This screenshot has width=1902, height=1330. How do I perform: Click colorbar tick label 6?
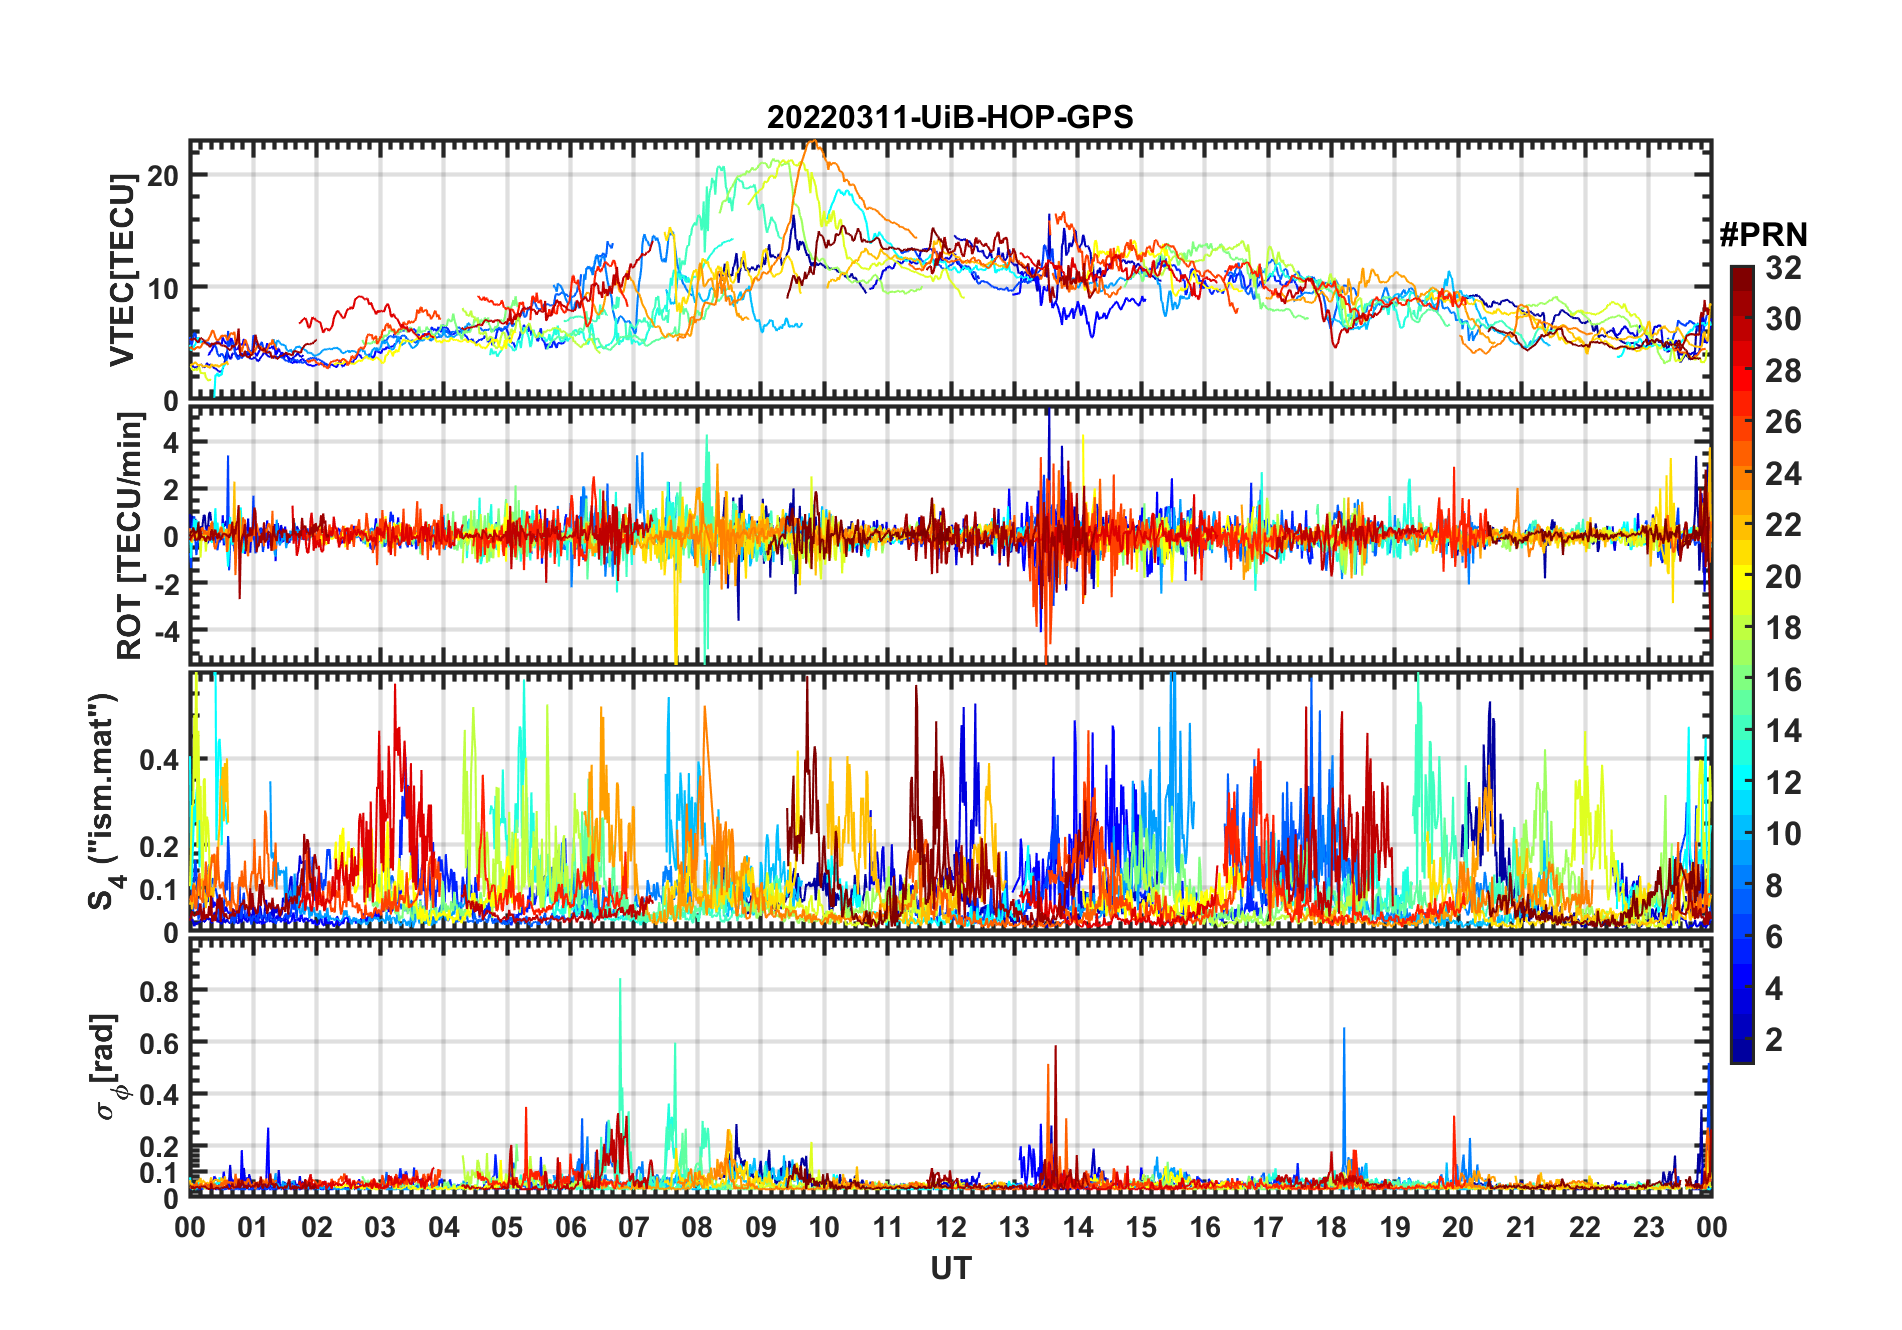tap(1774, 937)
